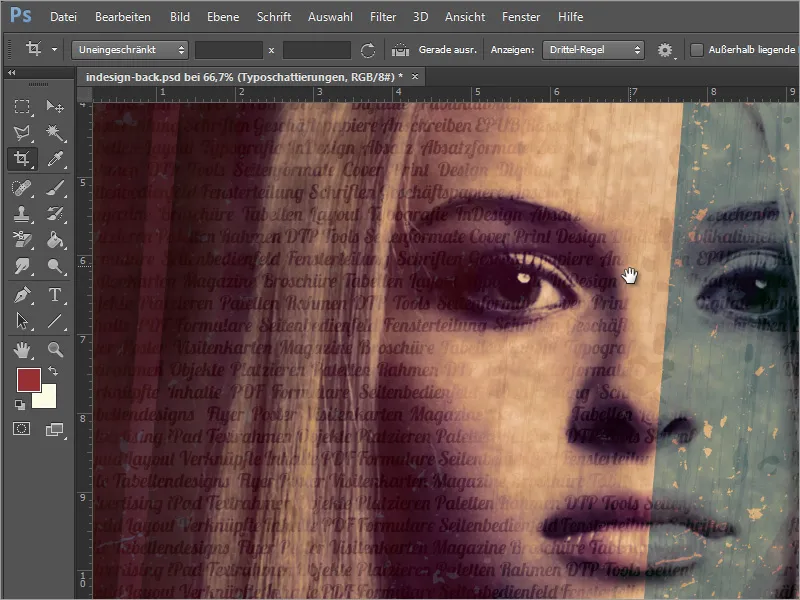Swap foreground and background colors
Screen dimensions: 800x600
tap(53, 371)
